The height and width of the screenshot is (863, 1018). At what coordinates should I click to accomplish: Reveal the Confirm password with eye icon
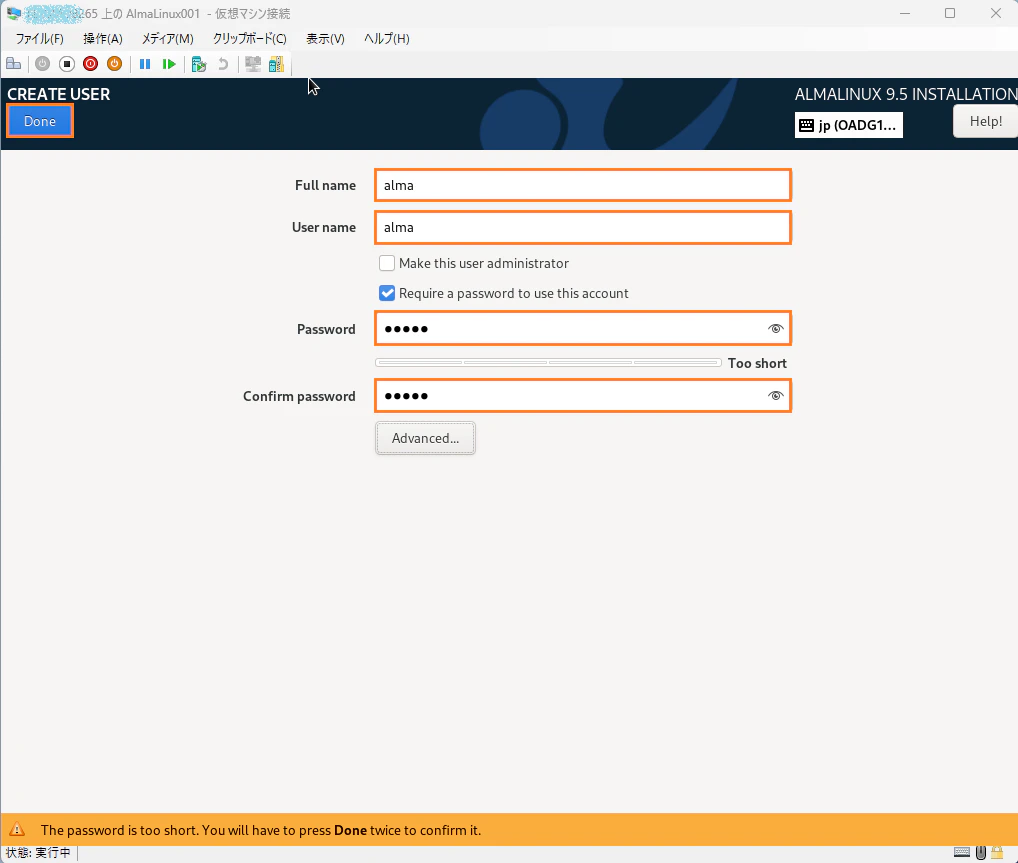coord(775,395)
